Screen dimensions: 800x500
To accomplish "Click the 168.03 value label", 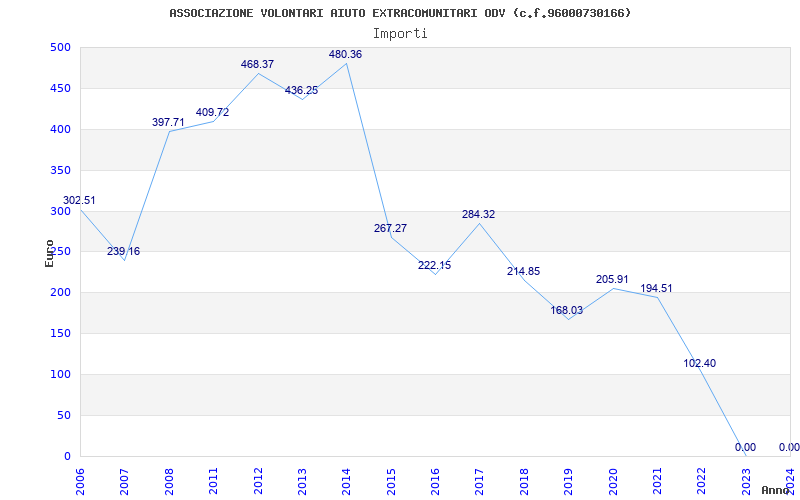I will point(567,310).
